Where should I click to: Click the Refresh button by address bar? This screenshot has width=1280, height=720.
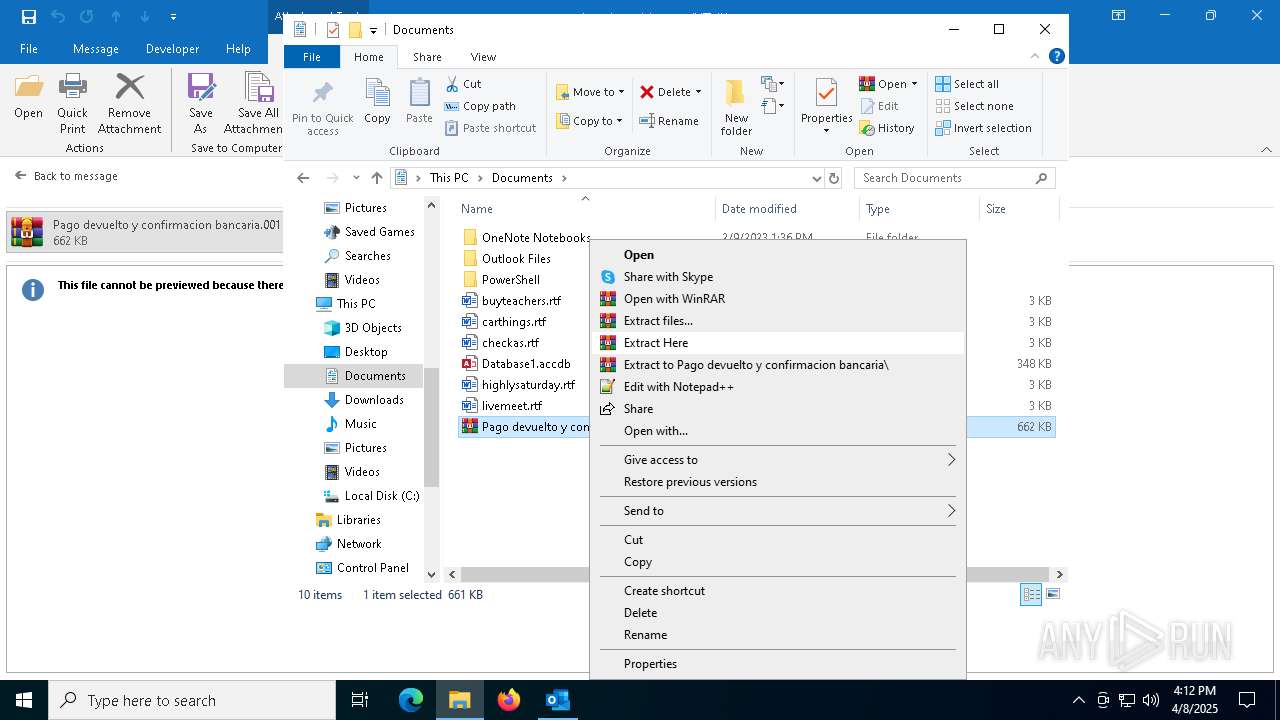834,178
